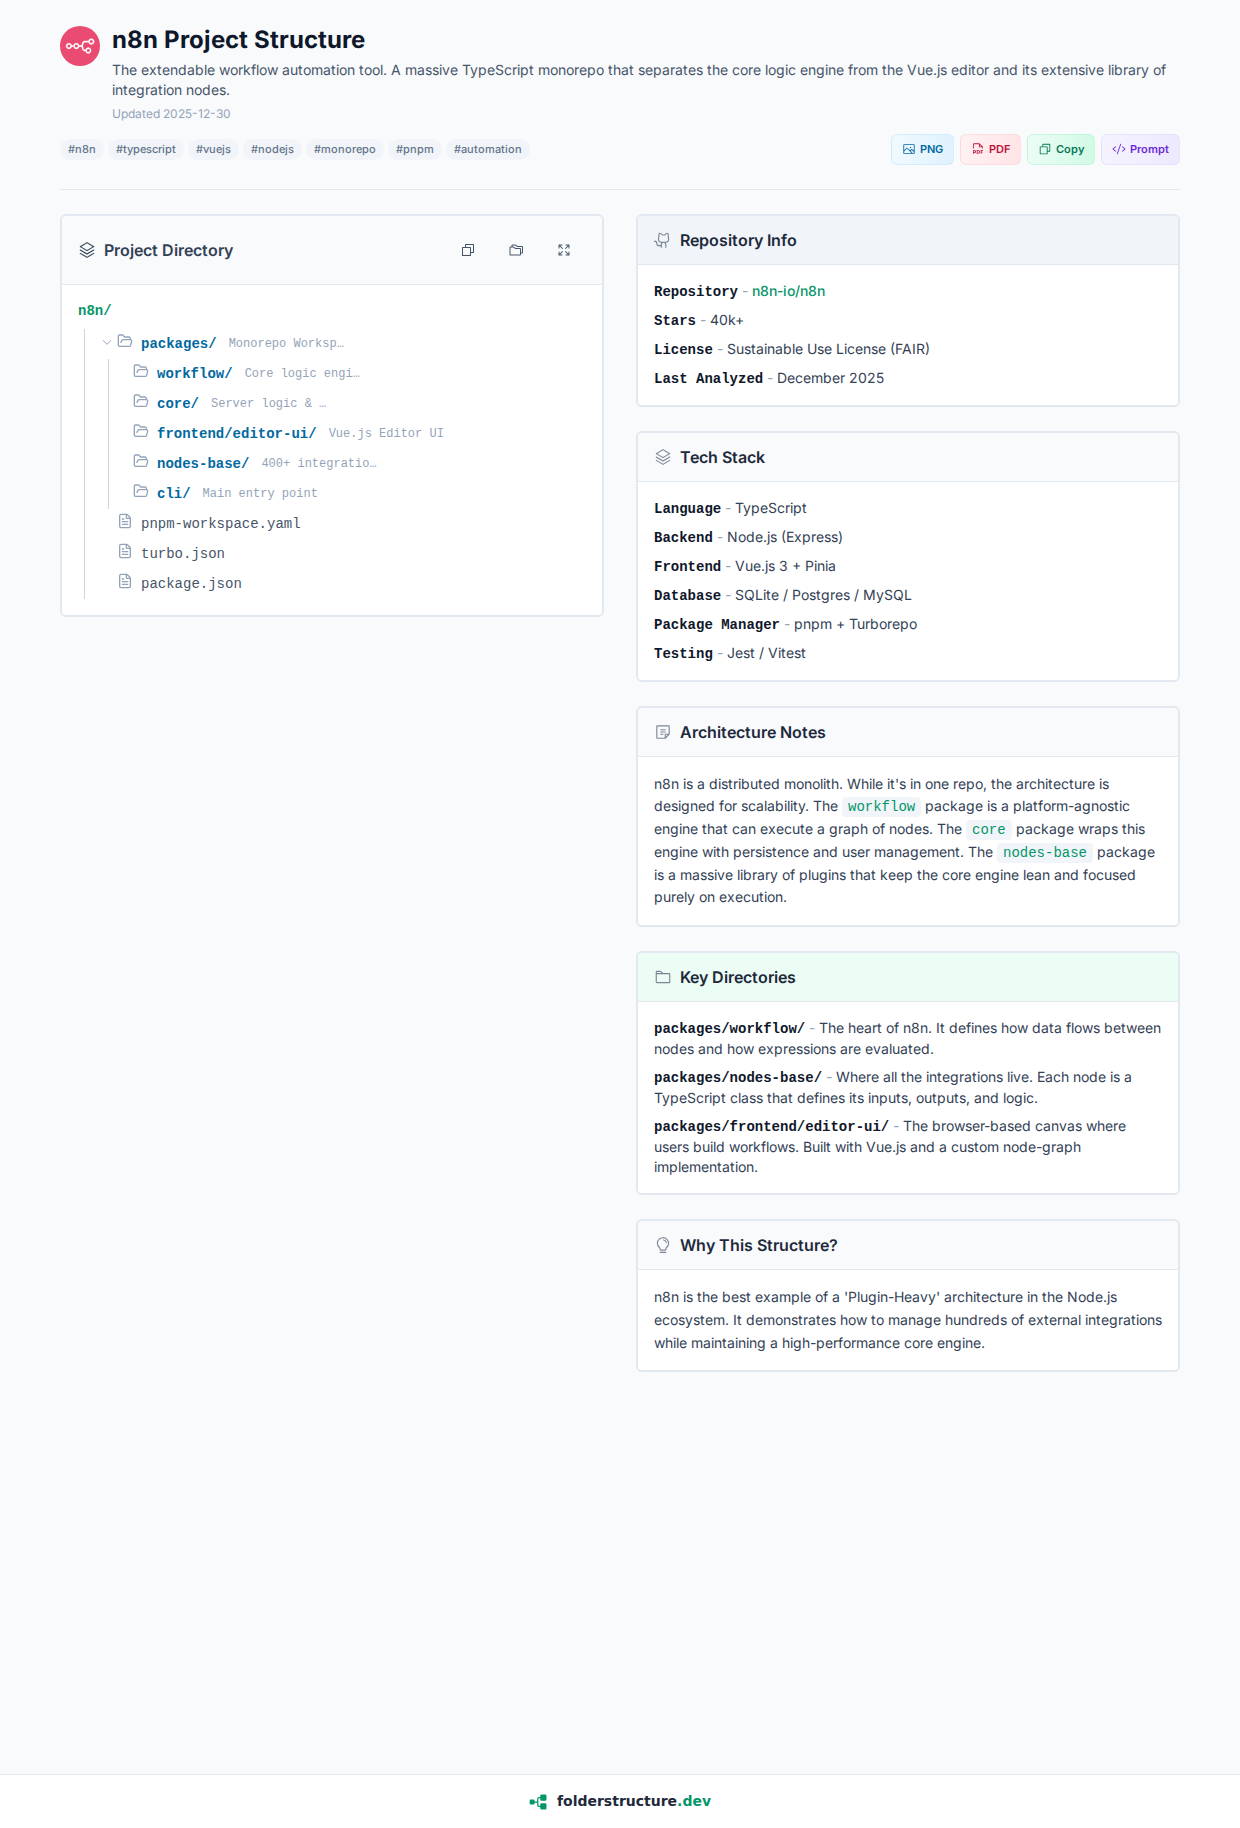
Task: Click the nodes-base/ folder icon
Action: (141, 462)
